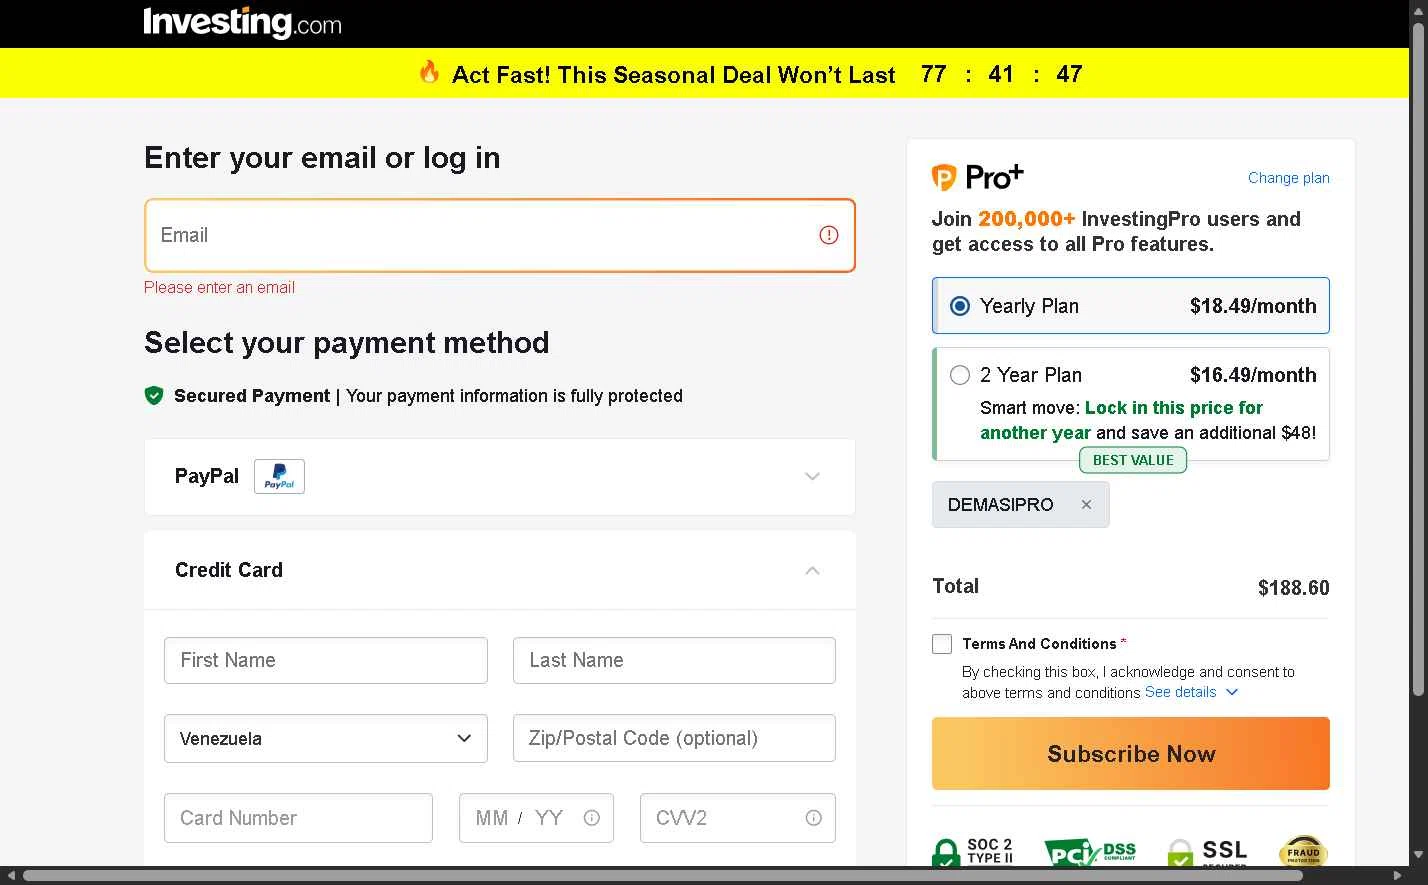Click the PCI DSS compliance badge
The height and width of the screenshot is (885, 1428).
[1090, 852]
